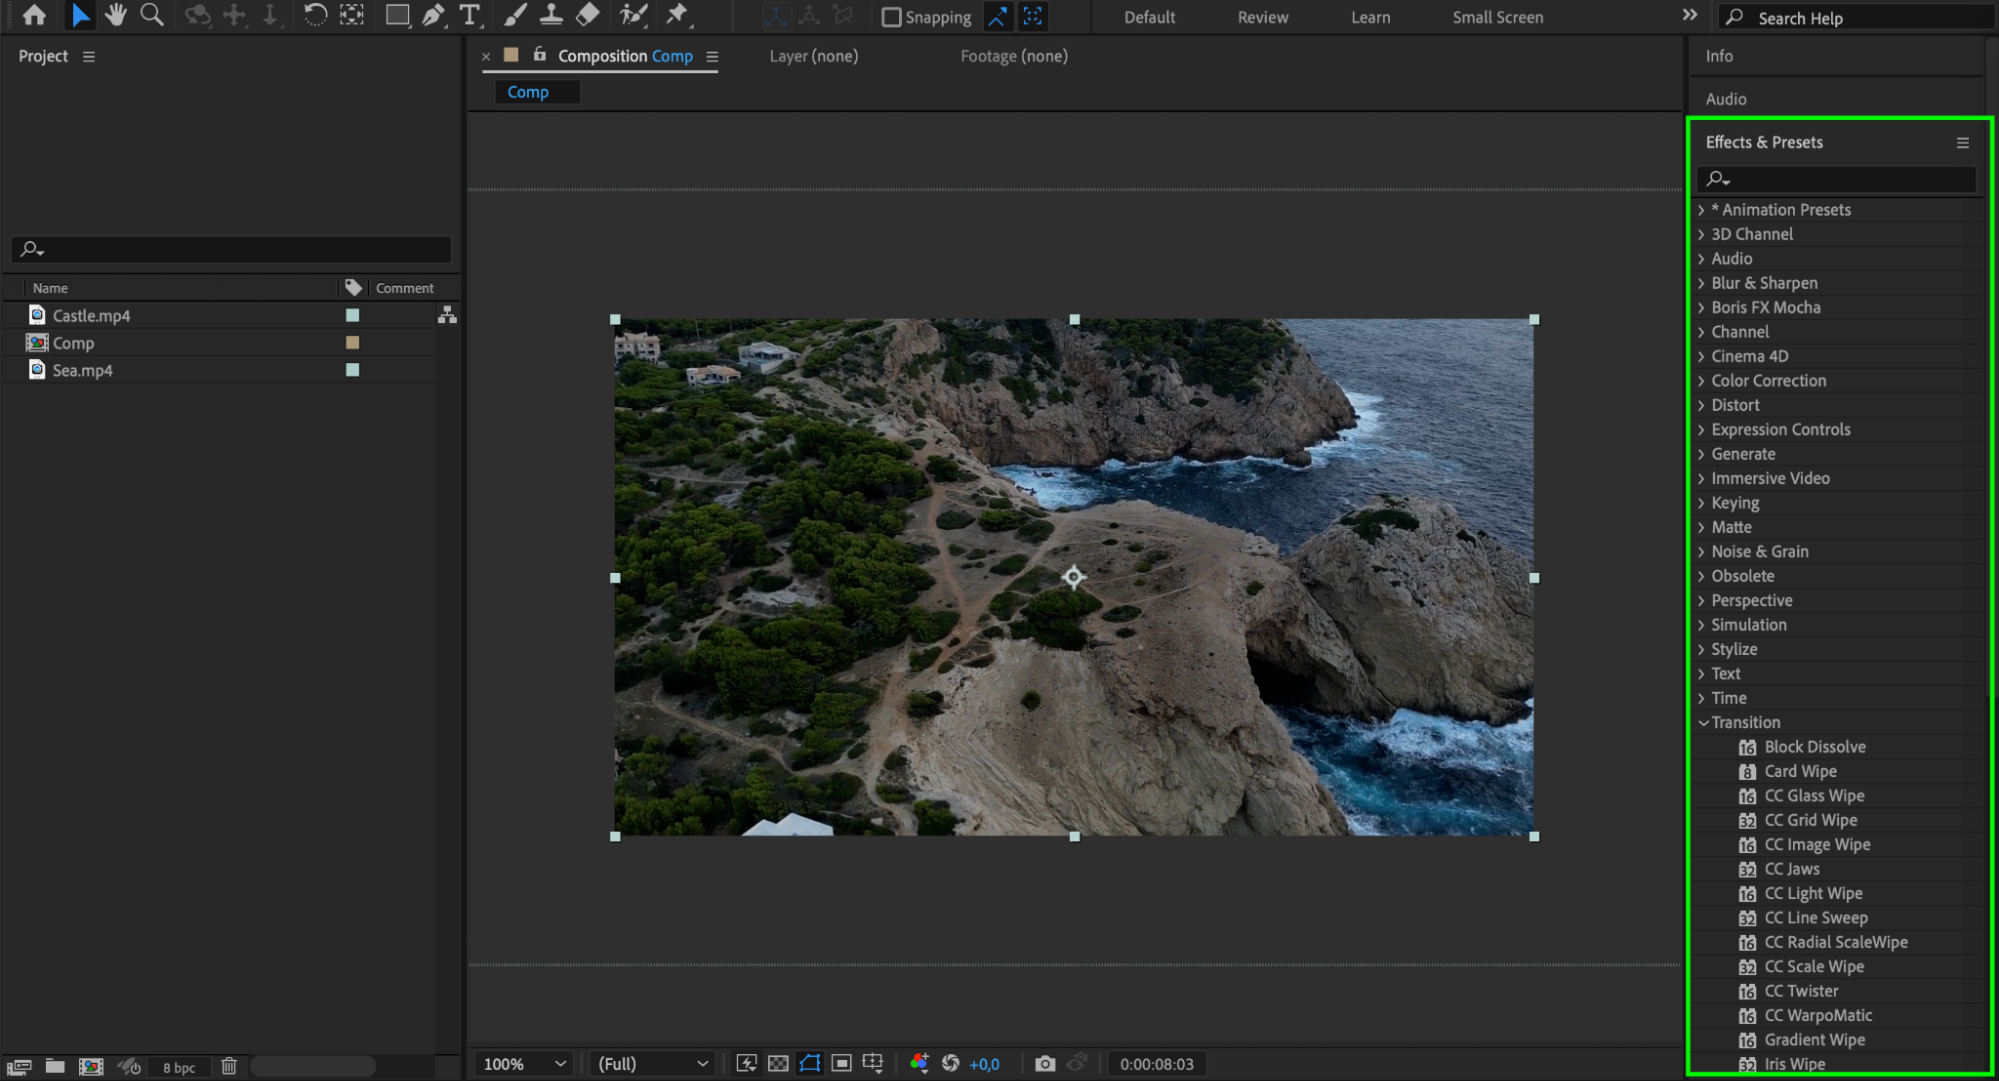
Task: Click the 8 bpc color depth button
Action: click(x=179, y=1068)
